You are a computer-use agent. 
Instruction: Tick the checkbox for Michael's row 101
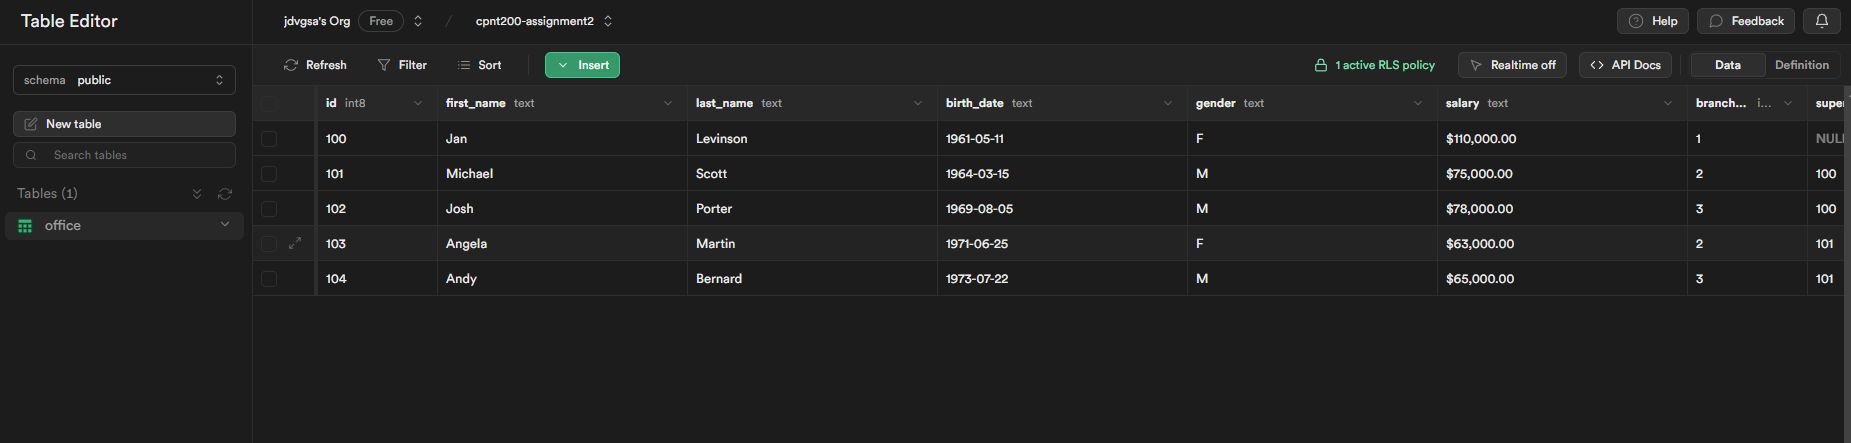[269, 174]
